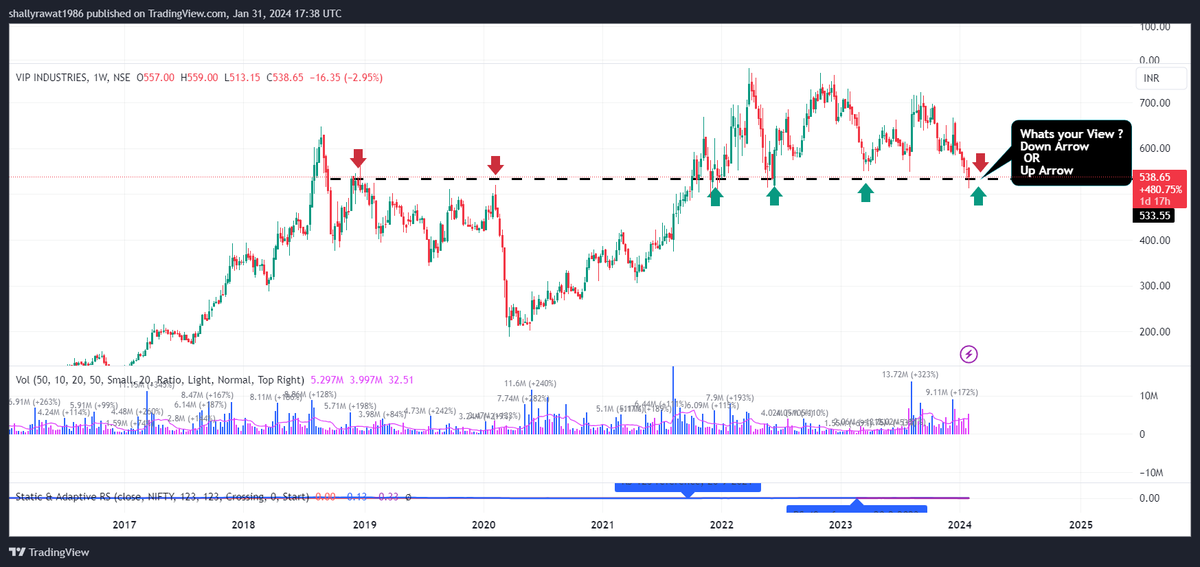Click the 2019 time axis label
The width and height of the screenshot is (1200, 567).
tap(364, 524)
